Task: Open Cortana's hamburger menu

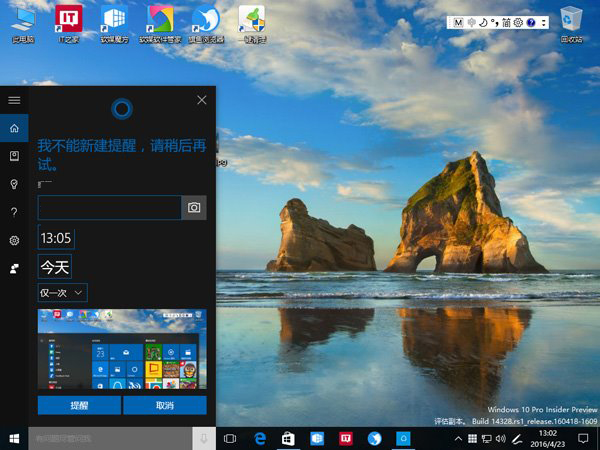Action: tap(14, 100)
